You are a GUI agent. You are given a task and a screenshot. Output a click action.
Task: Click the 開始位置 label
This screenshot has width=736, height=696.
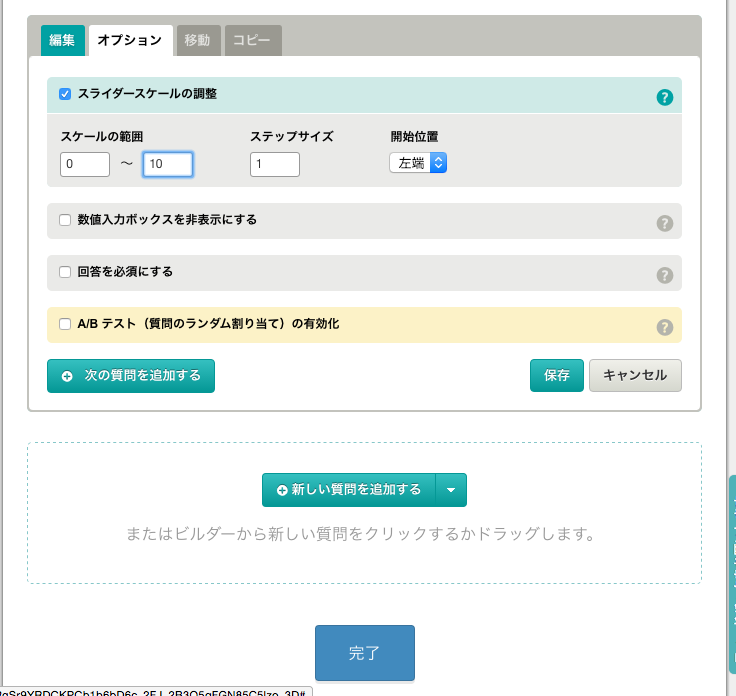414,137
